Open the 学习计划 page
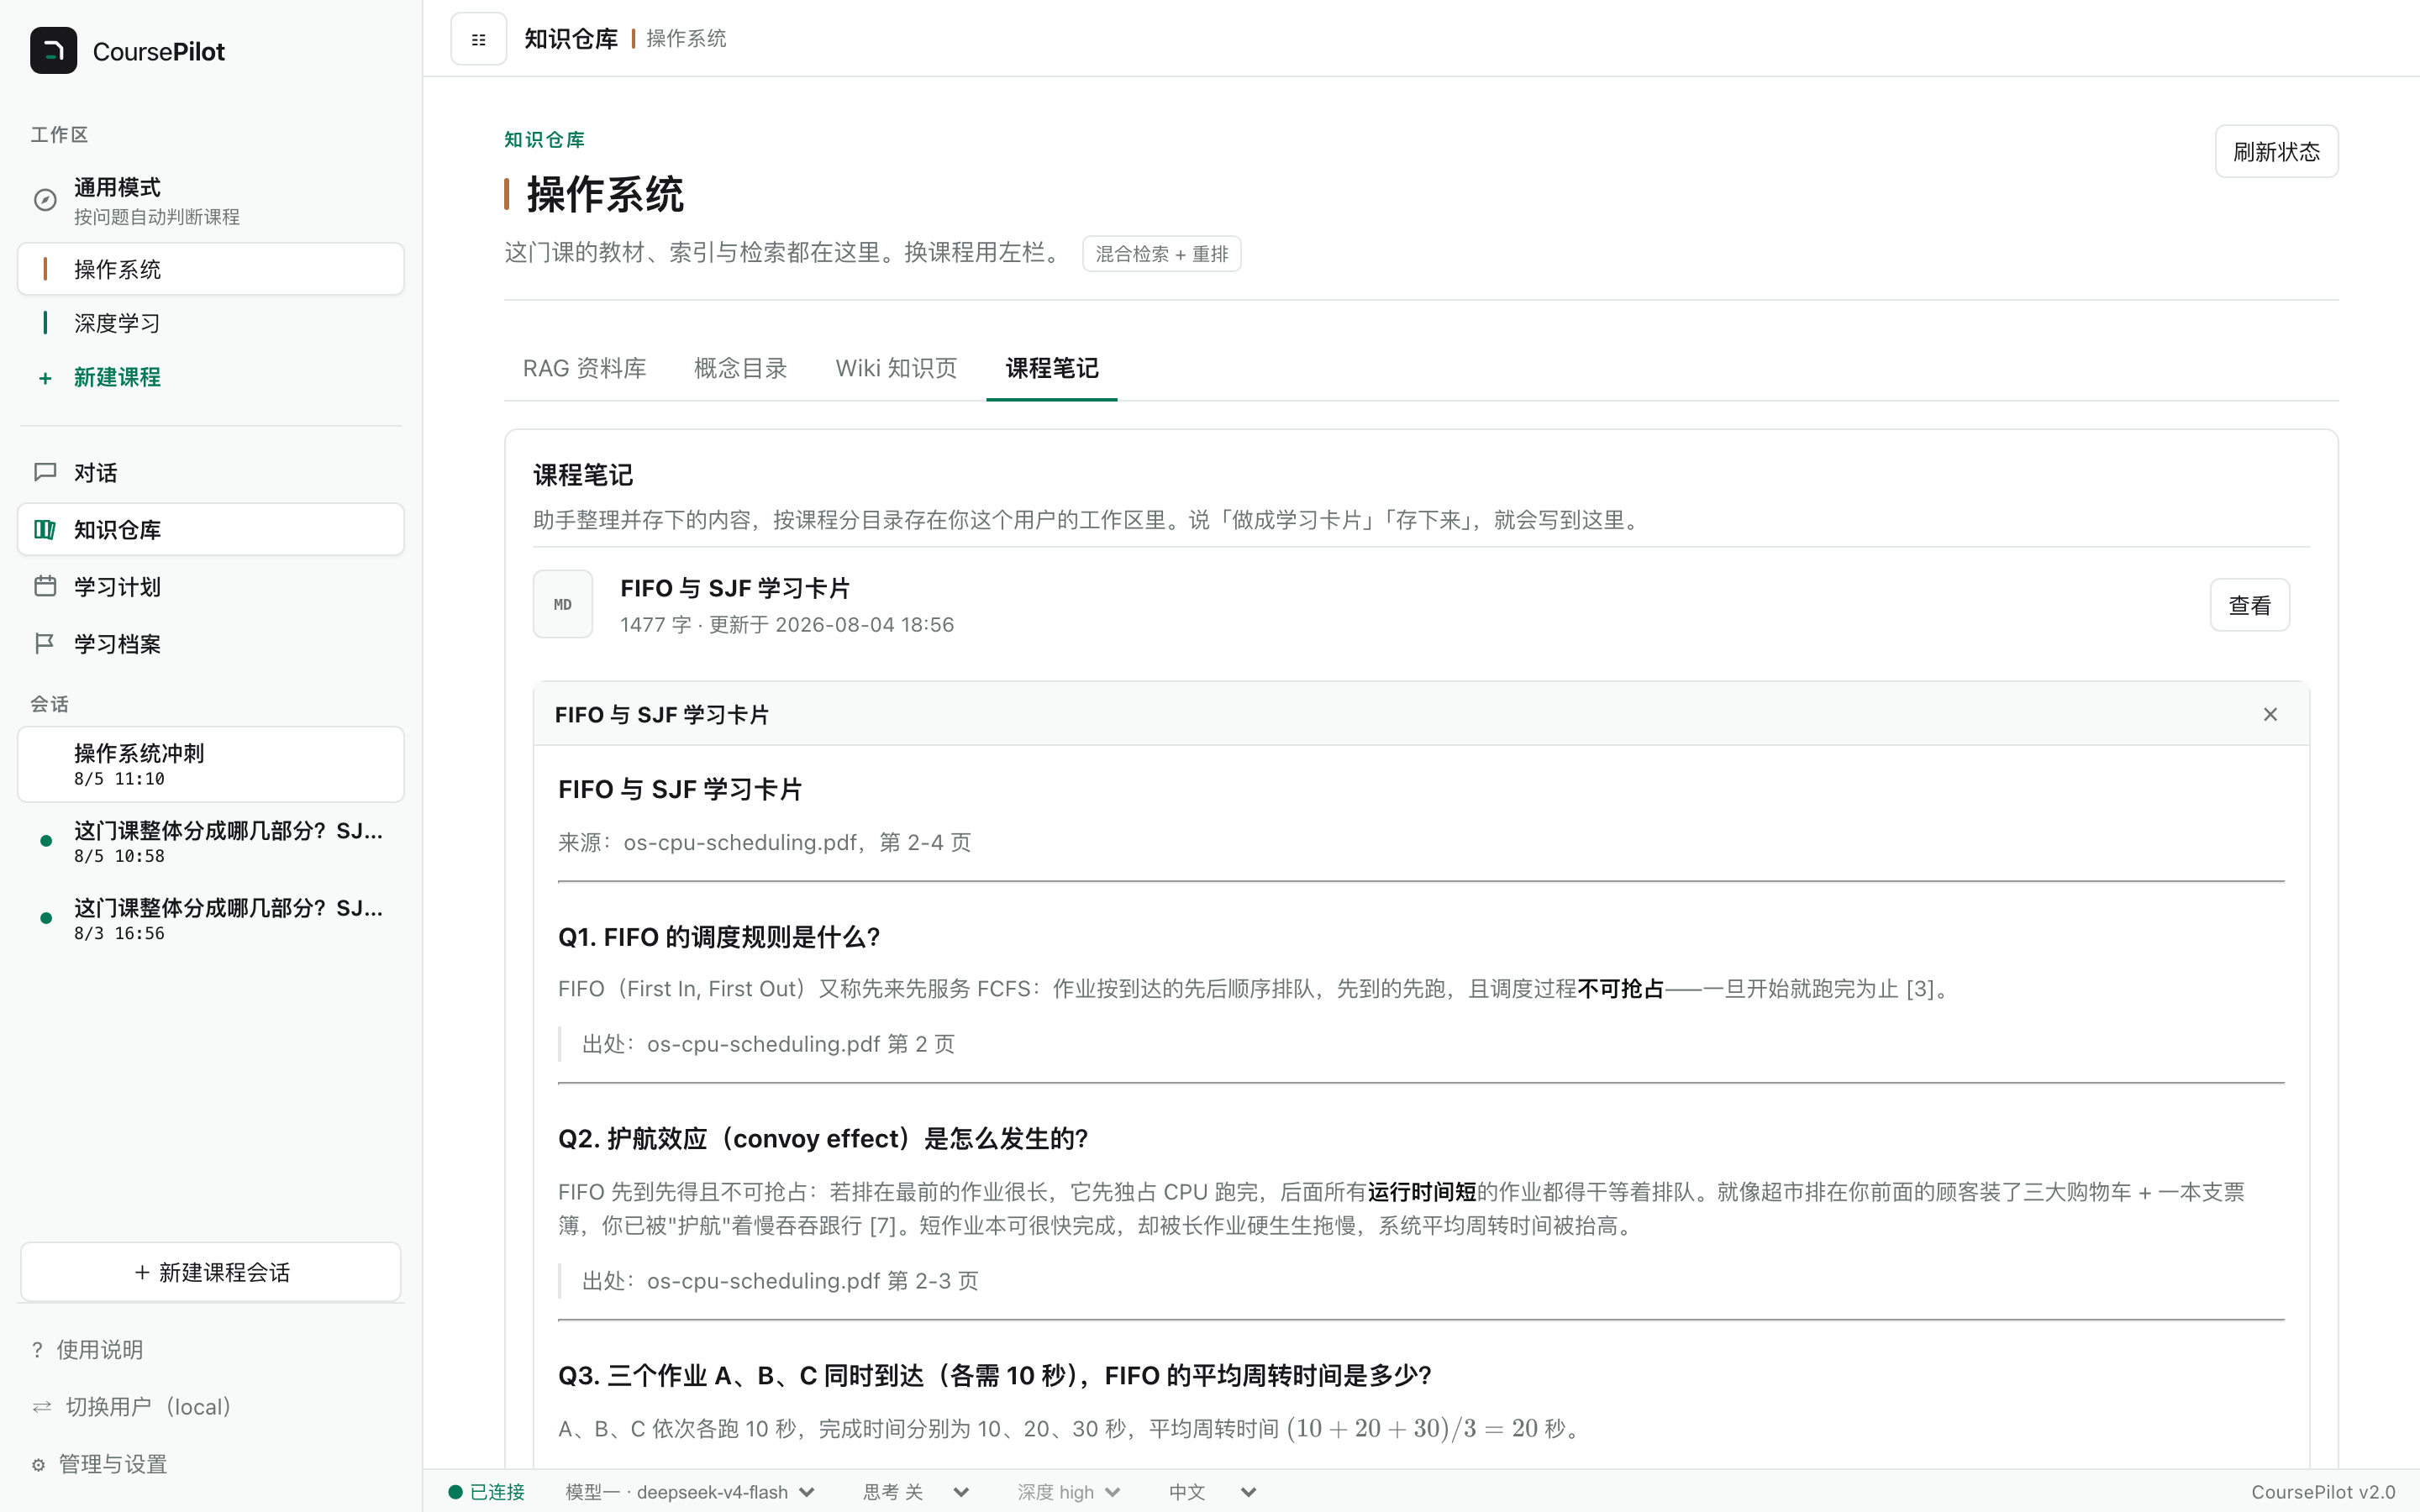 (x=211, y=586)
